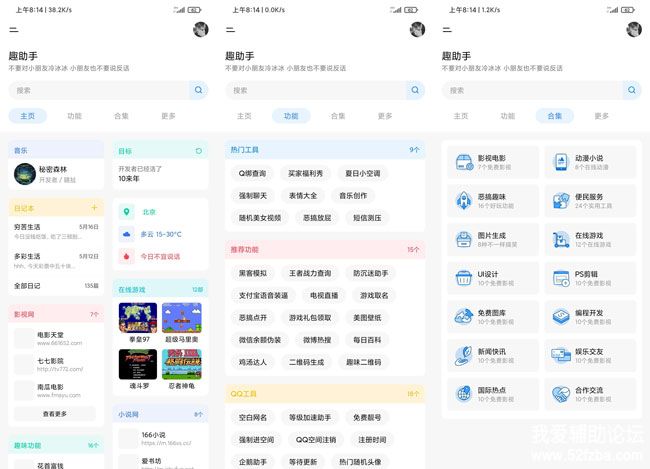This screenshot has width=650, height=469.
Task: Open the 音乐创作 tool
Action: tap(353, 196)
